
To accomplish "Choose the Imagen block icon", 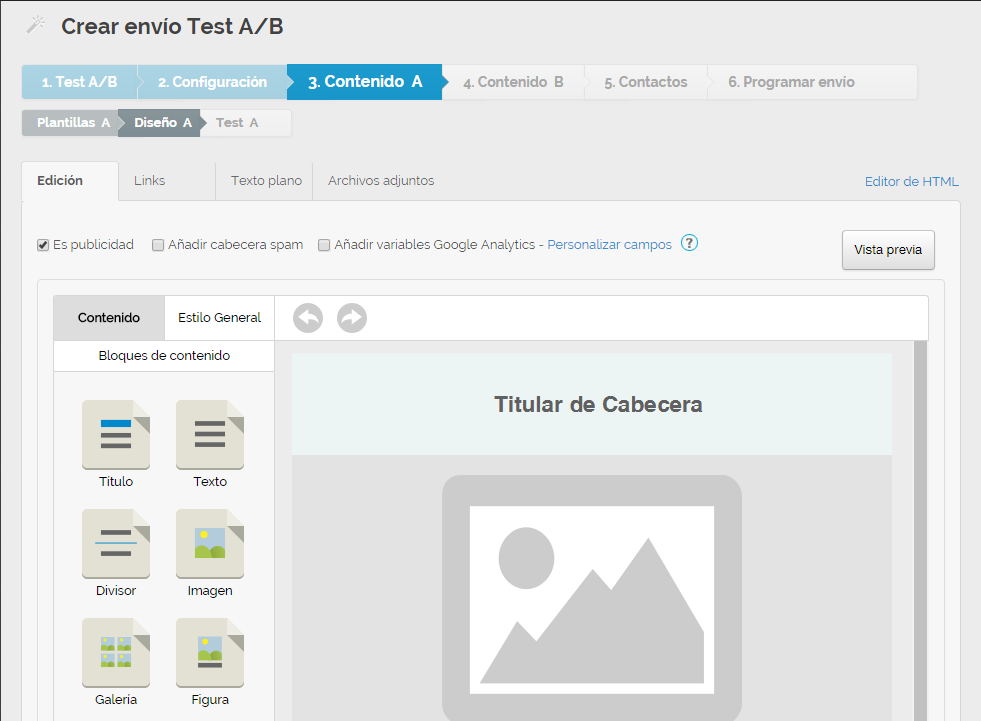I will point(210,543).
